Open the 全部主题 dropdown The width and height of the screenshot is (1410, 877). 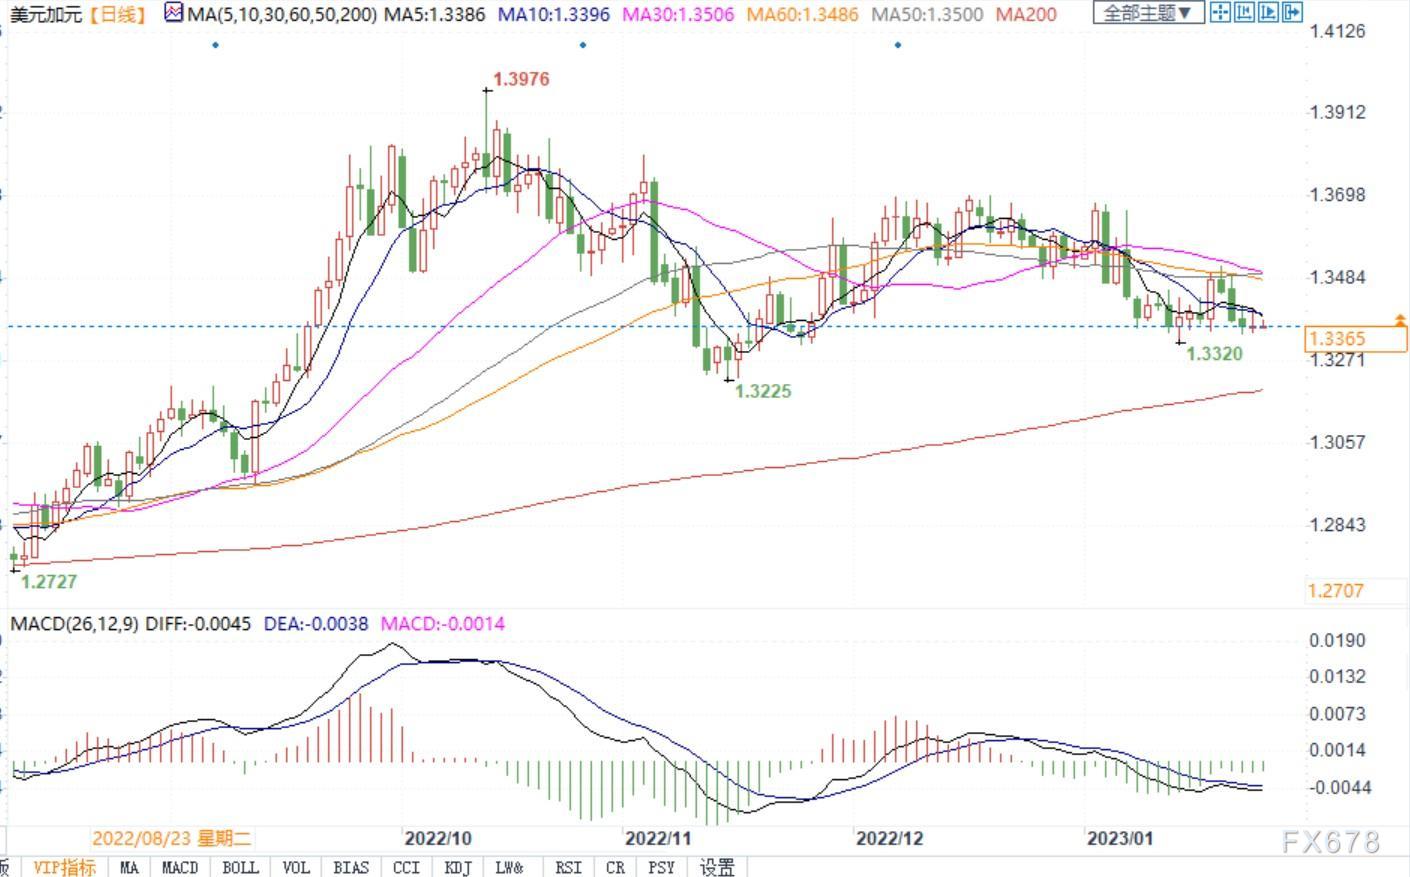pyautogui.click(x=1147, y=13)
